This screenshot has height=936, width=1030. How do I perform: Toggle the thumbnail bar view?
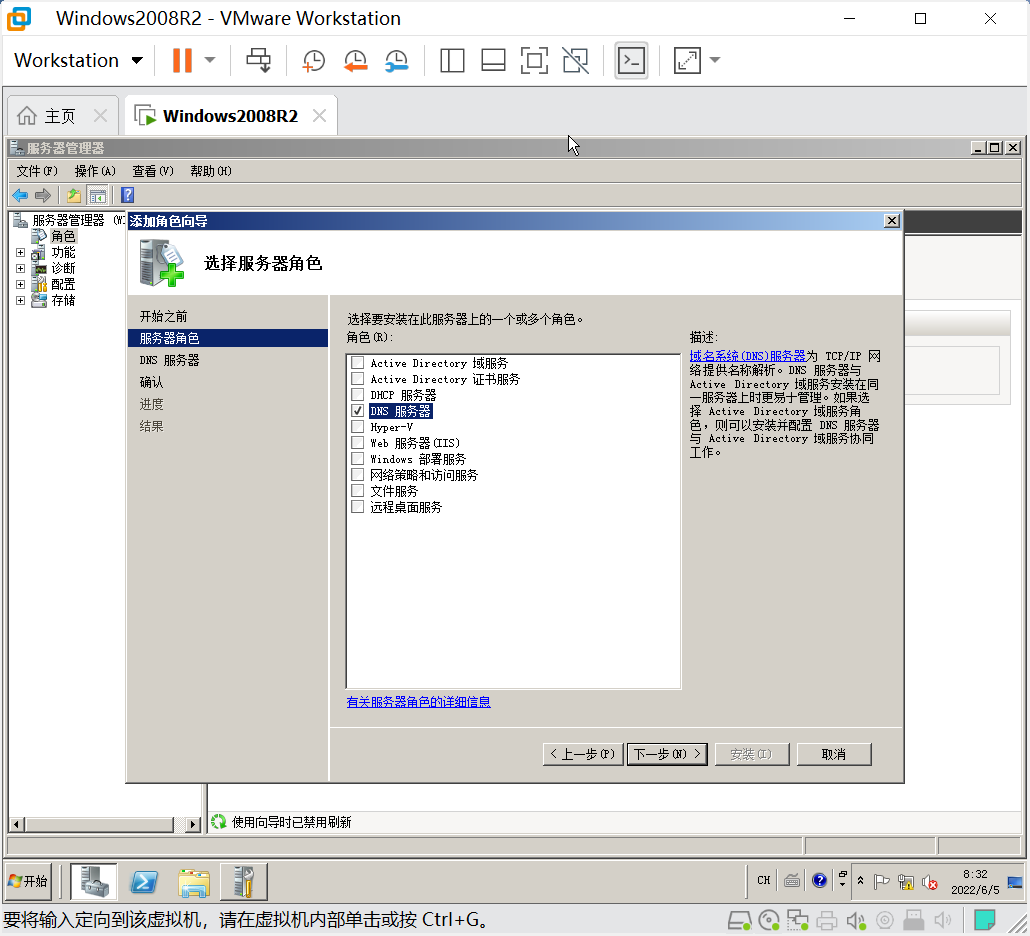click(x=493, y=60)
